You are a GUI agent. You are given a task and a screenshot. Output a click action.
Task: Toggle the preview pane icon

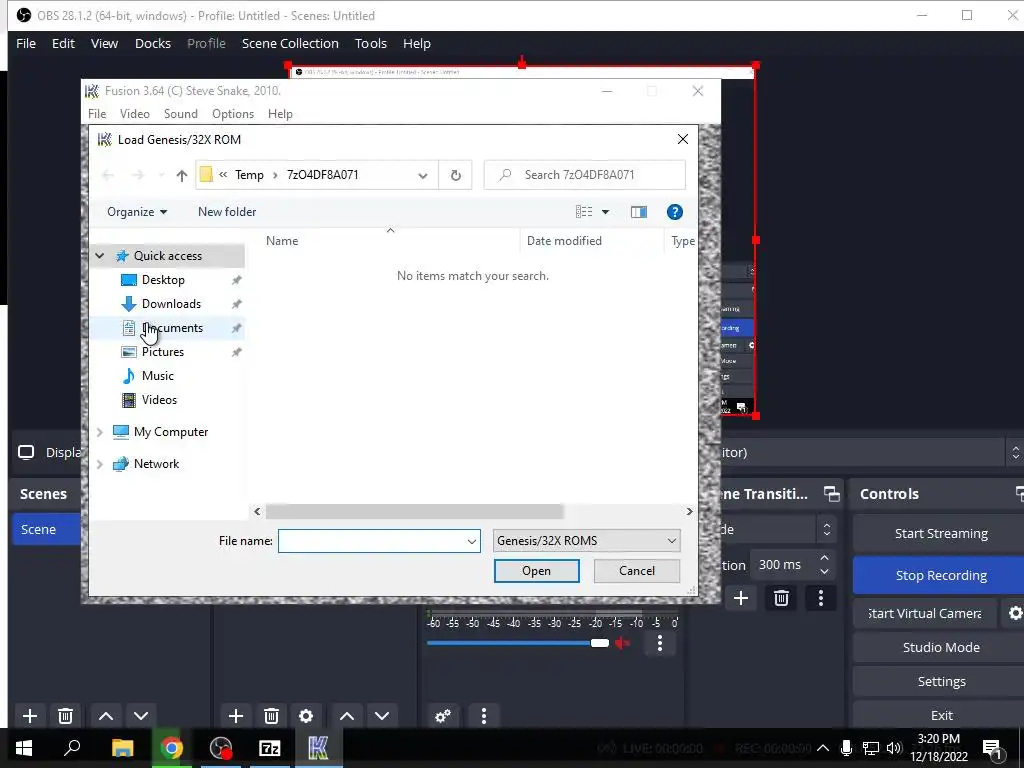click(x=639, y=212)
